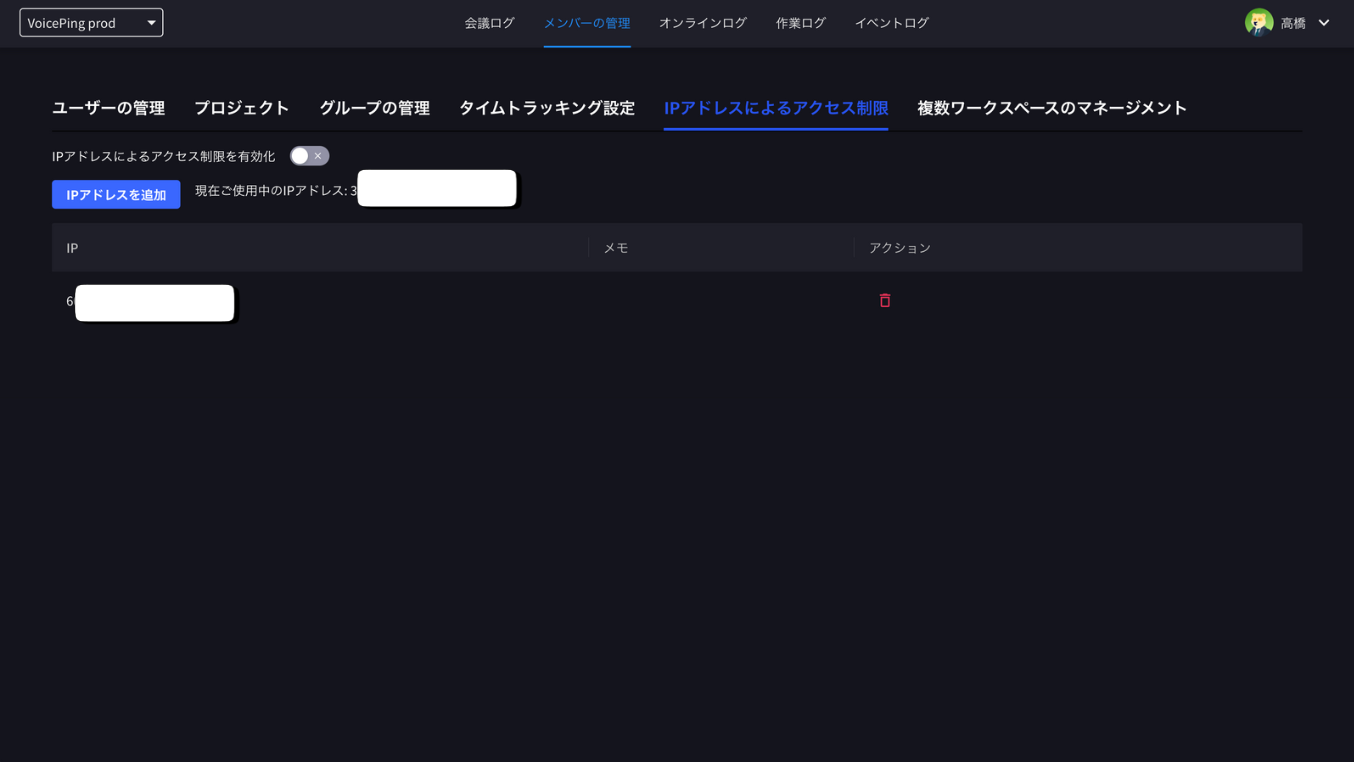Open the VoicePing prod workspace dropdown
Viewport: 1354px width, 762px height.
(90, 21)
